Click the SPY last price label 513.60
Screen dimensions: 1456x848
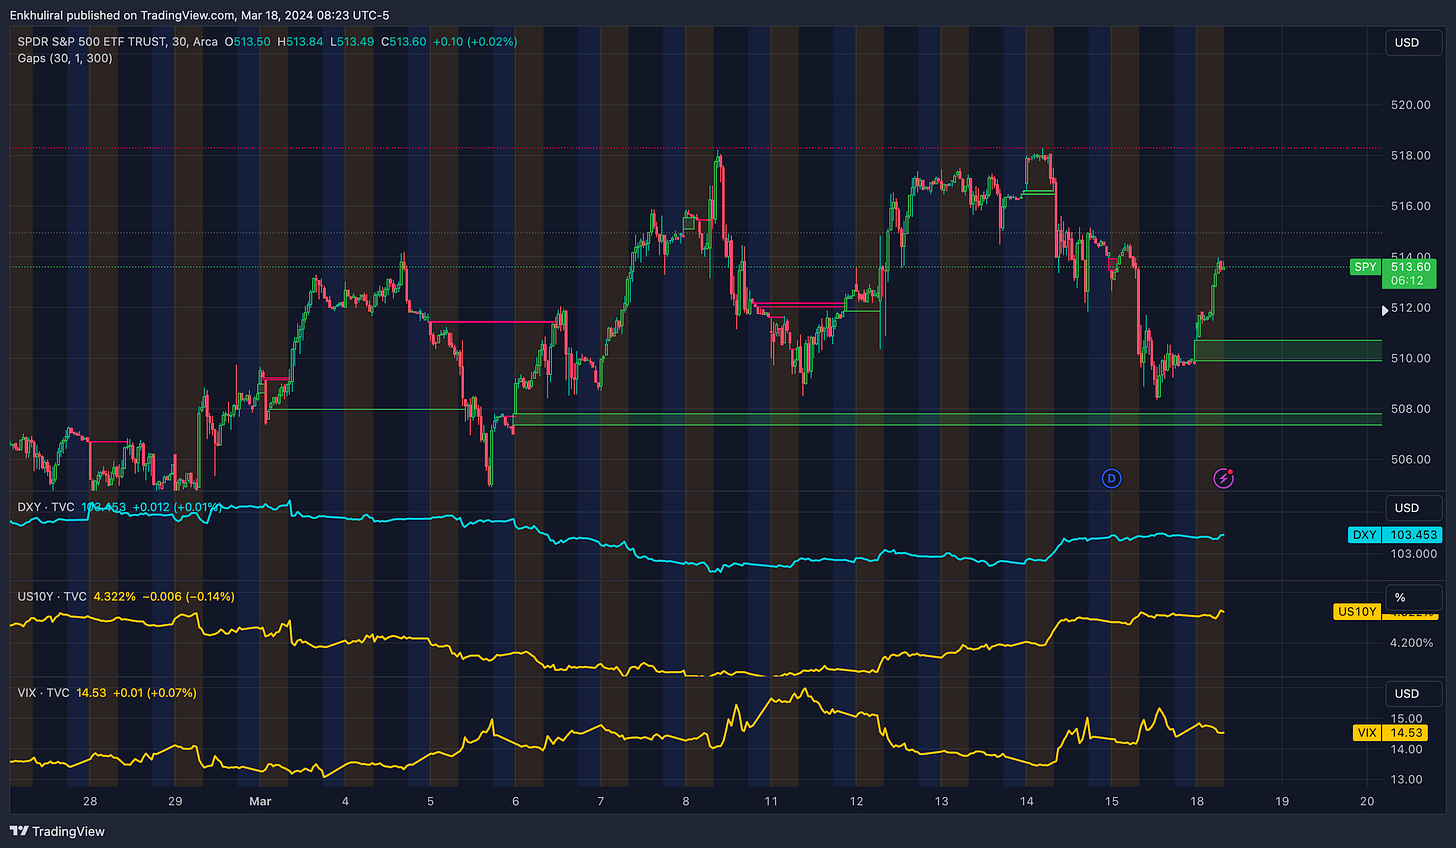click(1411, 267)
